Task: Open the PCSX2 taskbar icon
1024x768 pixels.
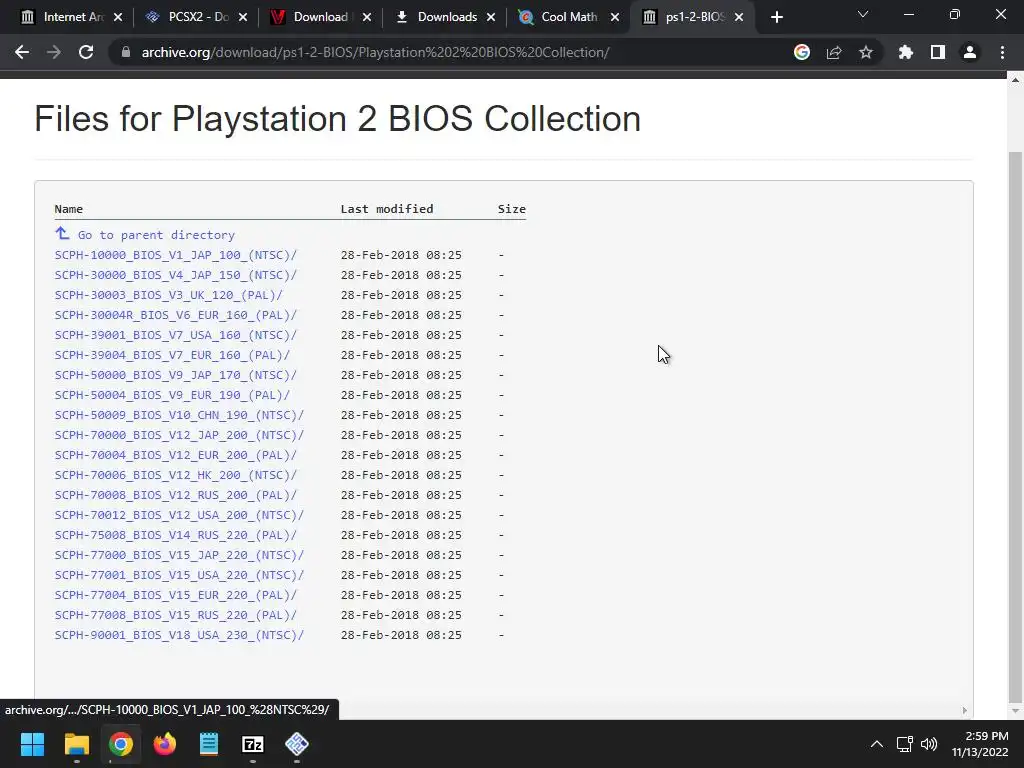Action: [x=297, y=744]
